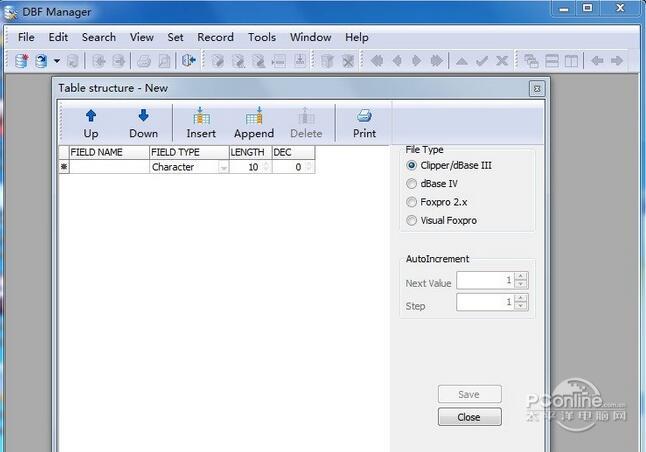
Task: Select Visual Foxpro file type
Action: pos(442,220)
